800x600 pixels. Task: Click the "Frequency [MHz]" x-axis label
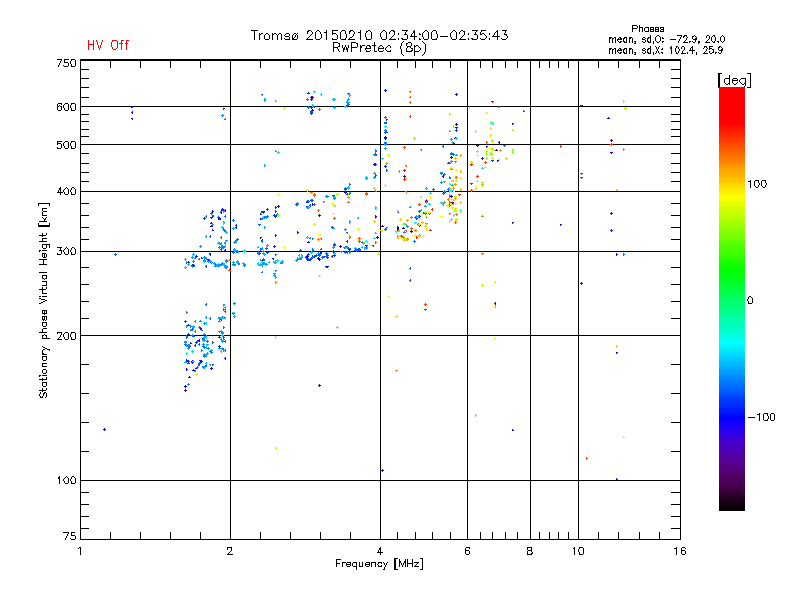pos(379,565)
